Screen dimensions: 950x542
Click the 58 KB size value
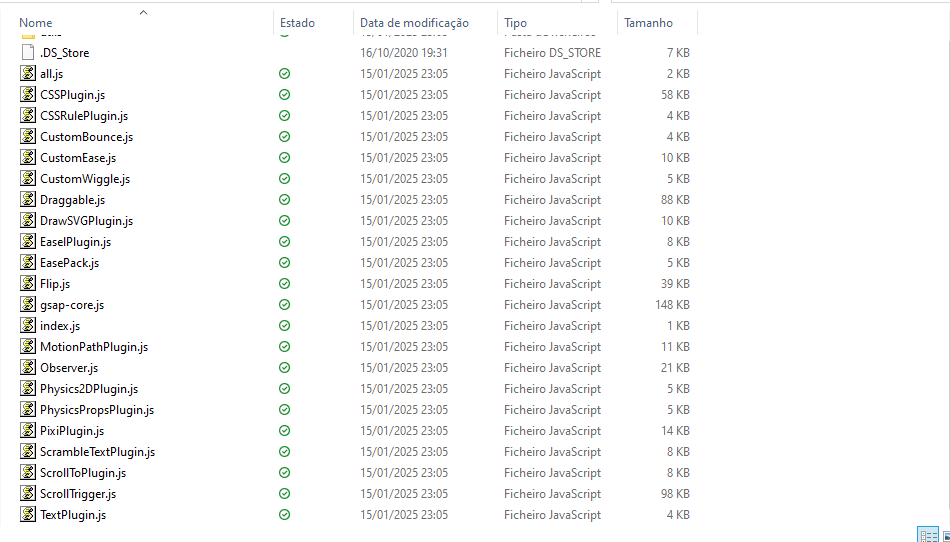pos(675,95)
